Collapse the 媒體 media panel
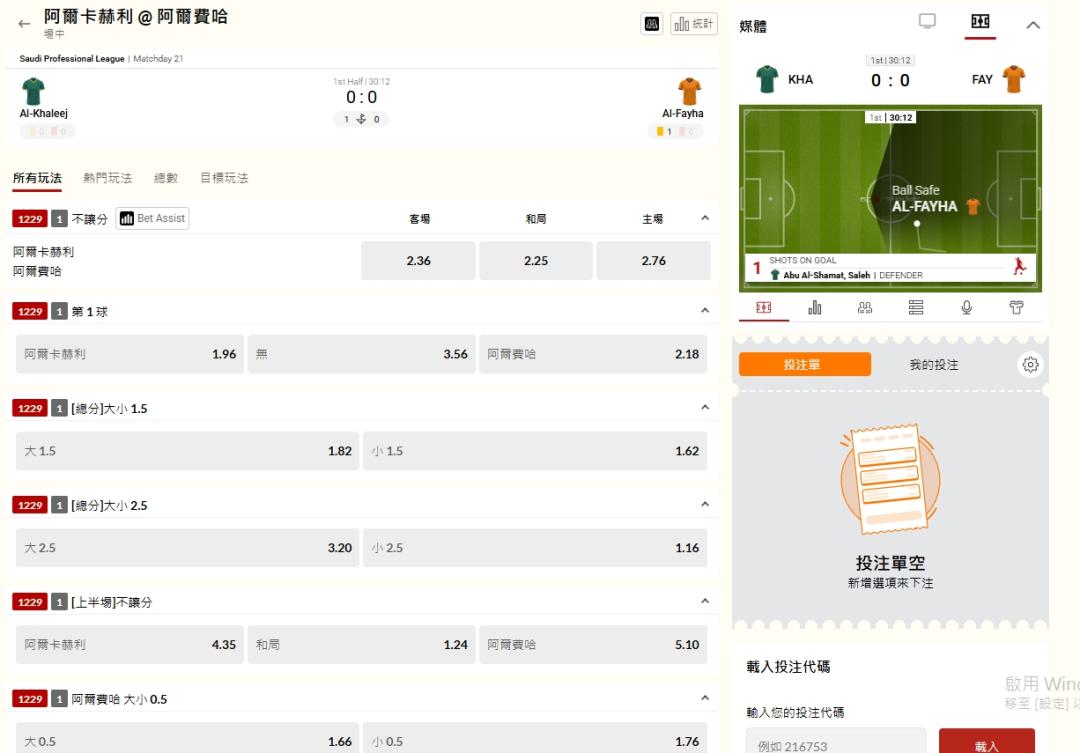The image size is (1080, 753). tap(1032, 25)
